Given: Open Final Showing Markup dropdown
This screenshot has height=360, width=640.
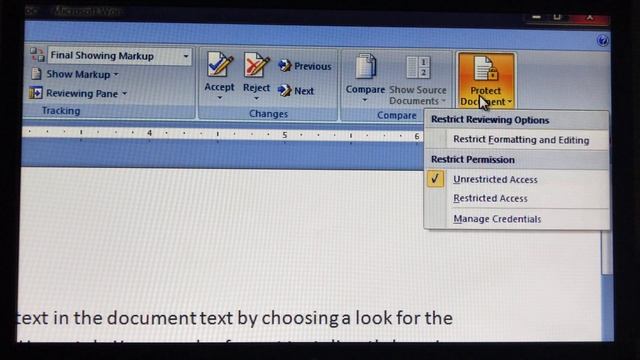Looking at the screenshot, I should click(x=186, y=56).
